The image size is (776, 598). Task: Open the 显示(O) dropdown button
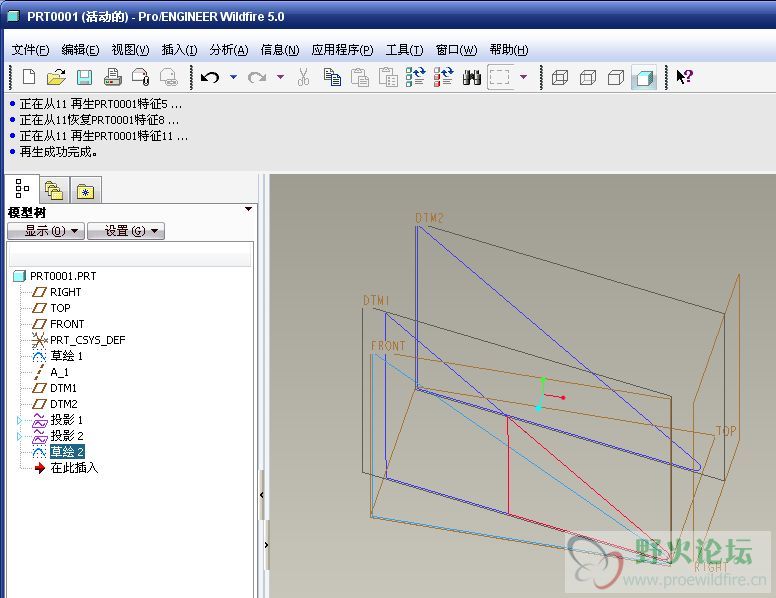tap(46, 231)
